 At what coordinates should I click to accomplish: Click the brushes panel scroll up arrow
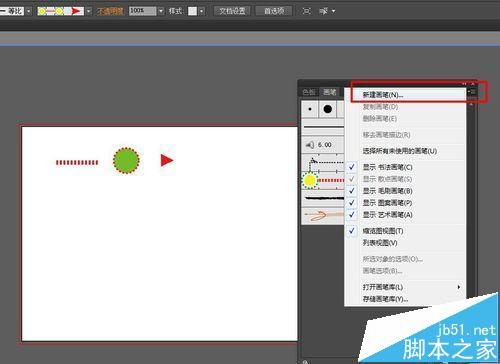471,104
